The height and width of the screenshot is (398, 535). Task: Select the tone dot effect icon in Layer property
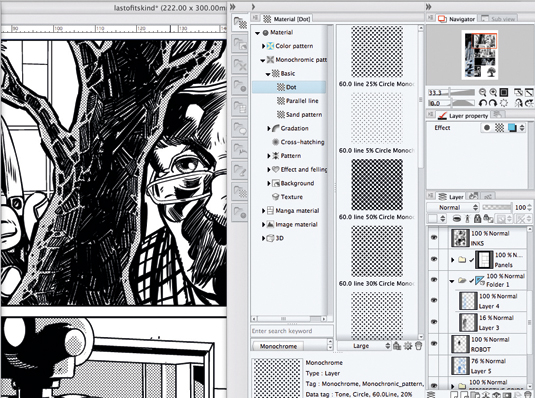(500, 128)
